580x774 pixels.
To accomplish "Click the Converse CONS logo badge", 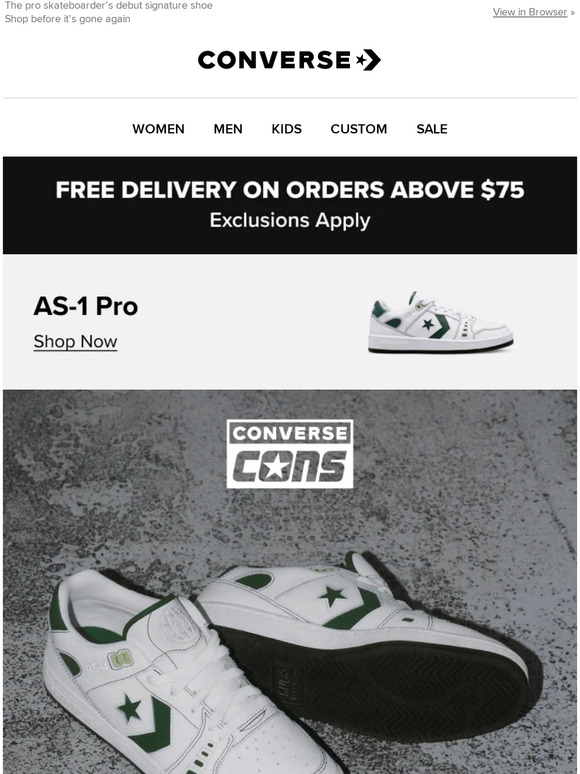I will [x=290, y=454].
